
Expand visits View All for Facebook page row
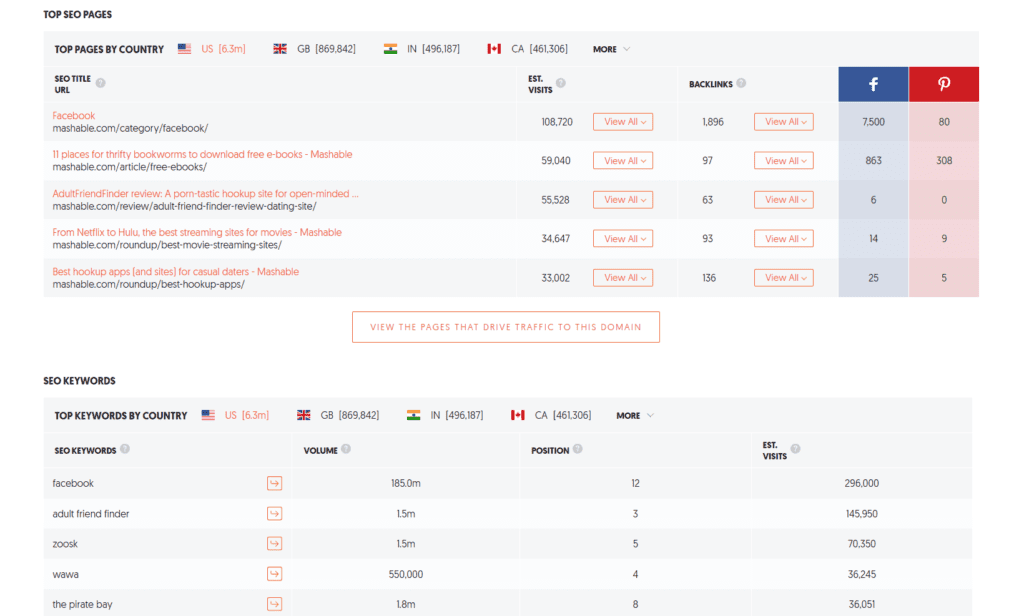623,122
